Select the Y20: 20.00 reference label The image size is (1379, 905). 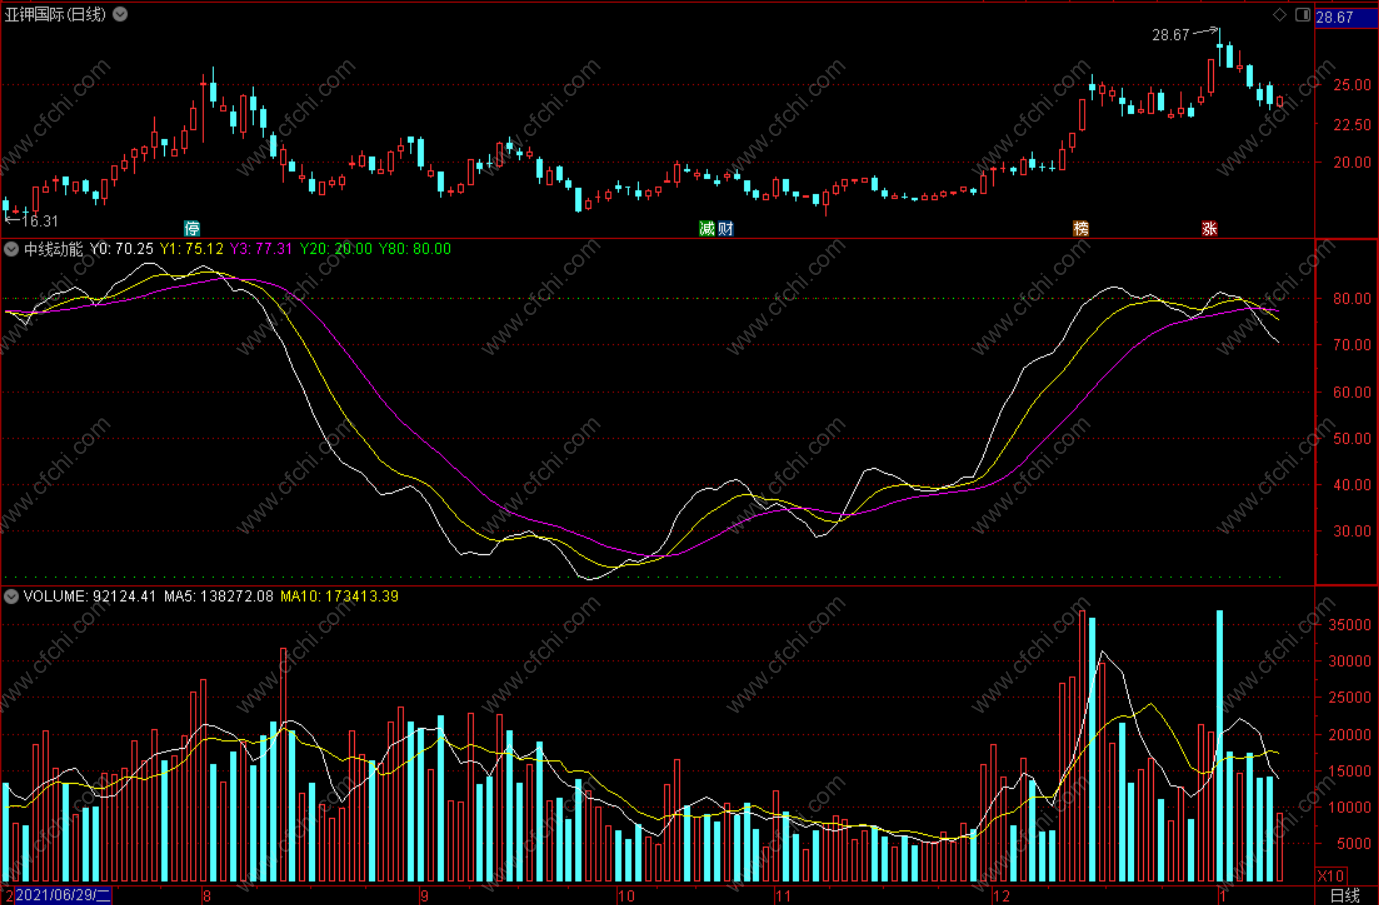click(x=336, y=249)
